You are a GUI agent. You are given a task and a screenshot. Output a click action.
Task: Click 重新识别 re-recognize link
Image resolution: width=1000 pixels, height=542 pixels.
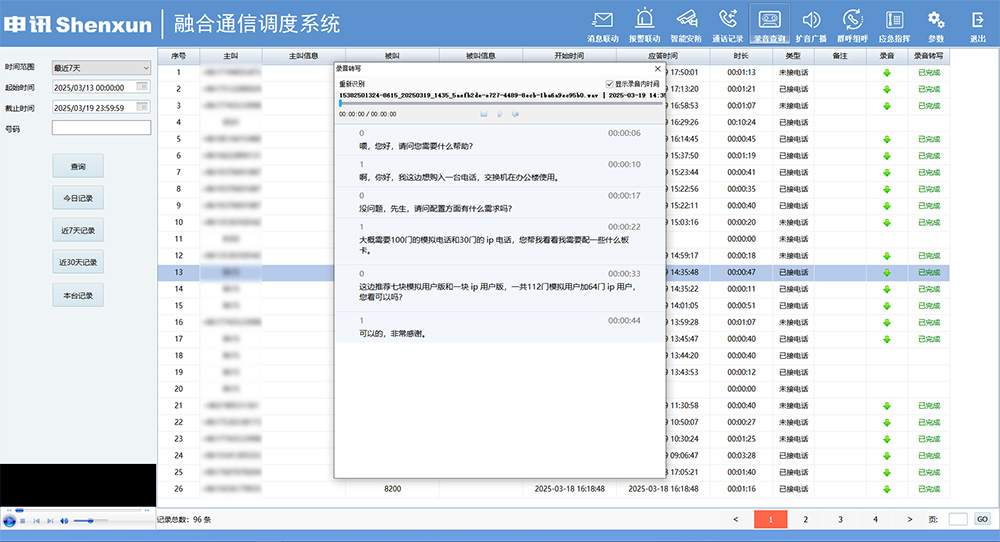[x=351, y=84]
